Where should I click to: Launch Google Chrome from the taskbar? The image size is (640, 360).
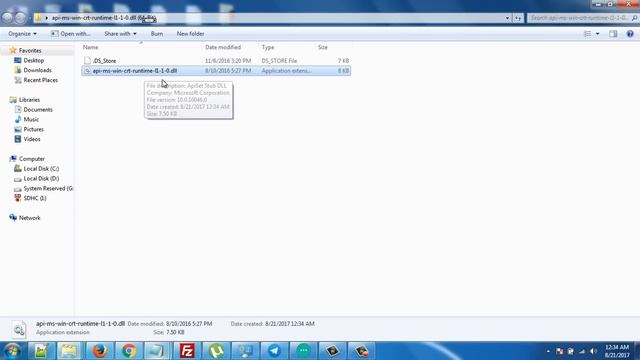[129, 351]
